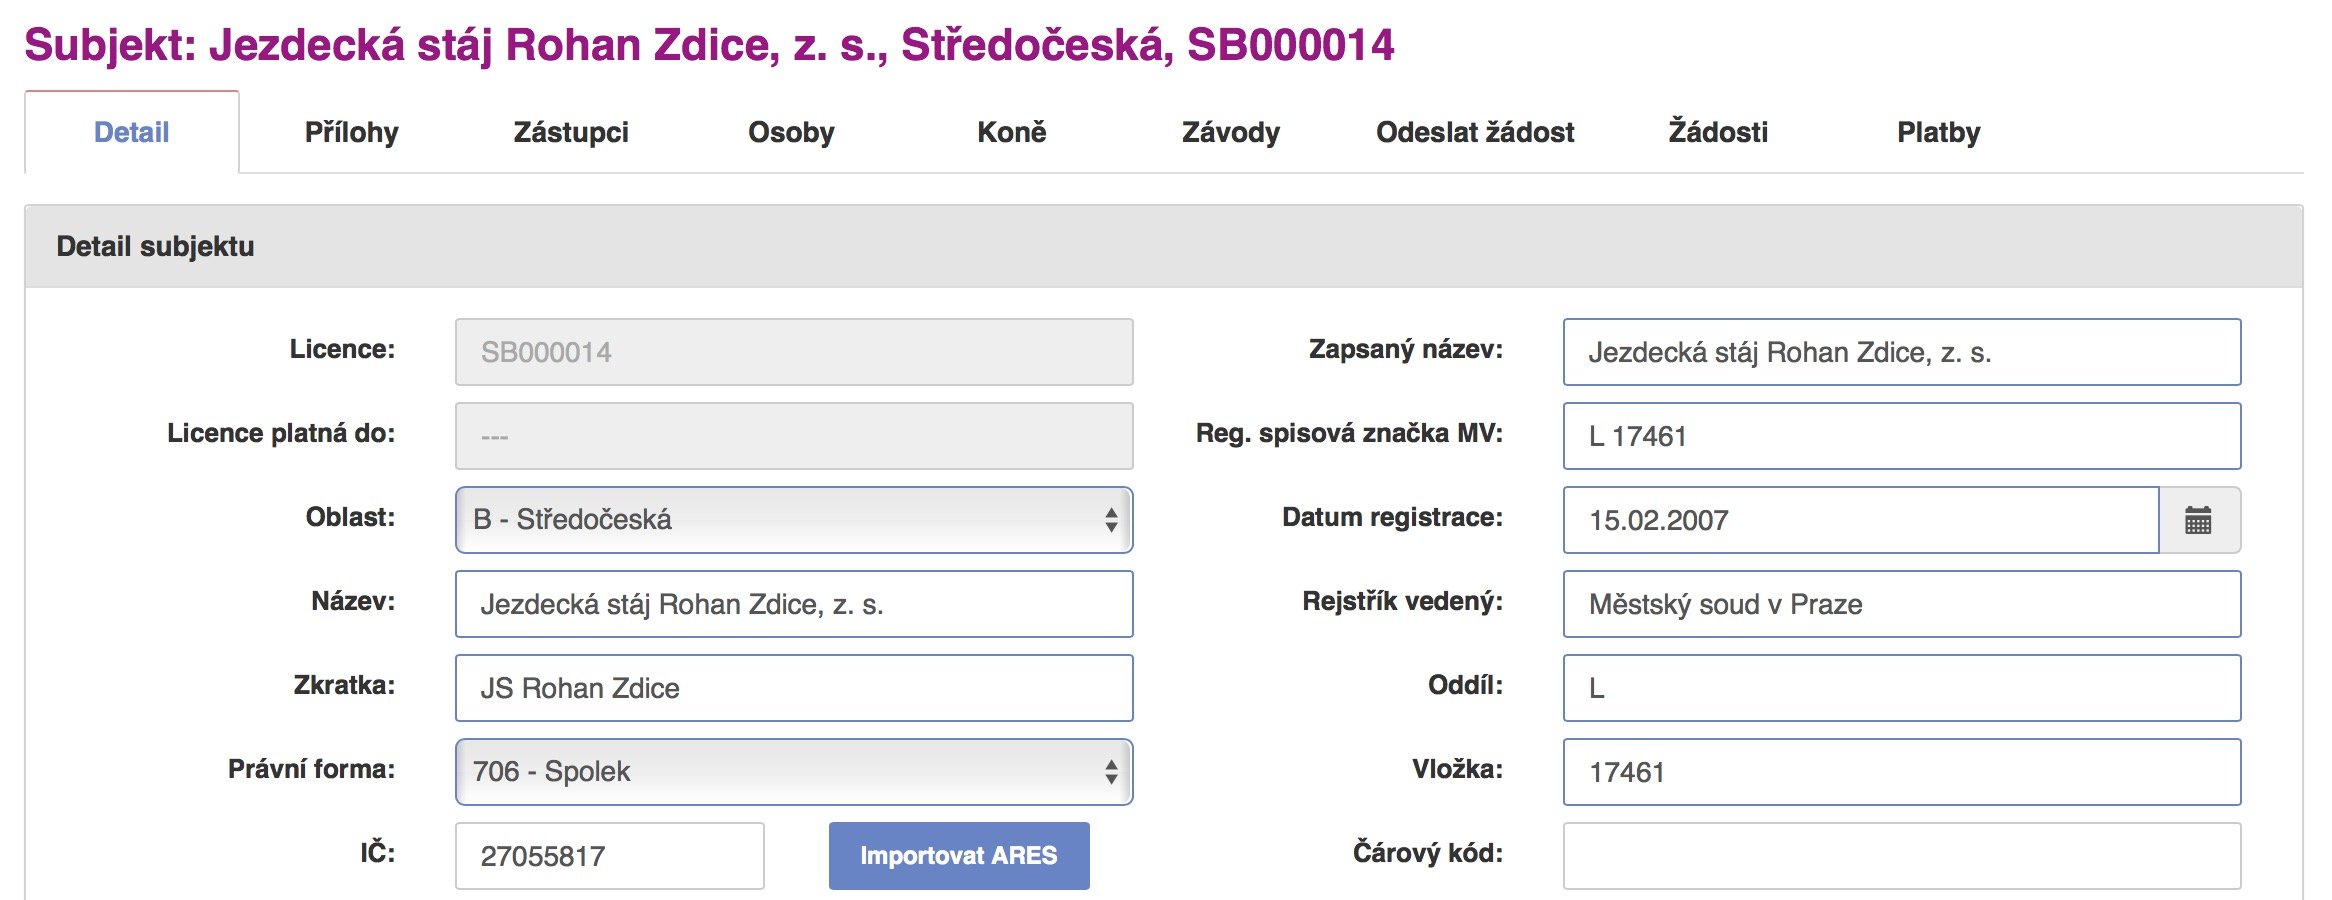Open the Právní forma dropdown
Viewport: 2332px width, 900px height.
click(793, 772)
